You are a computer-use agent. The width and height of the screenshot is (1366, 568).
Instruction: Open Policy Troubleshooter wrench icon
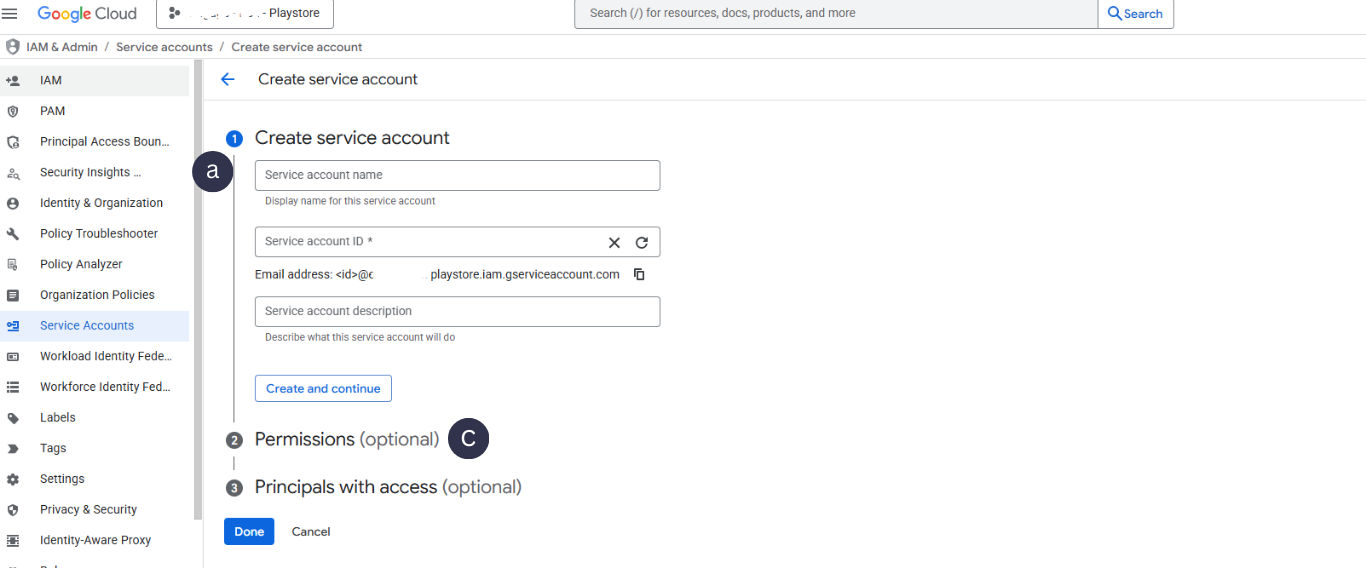[x=13, y=233]
